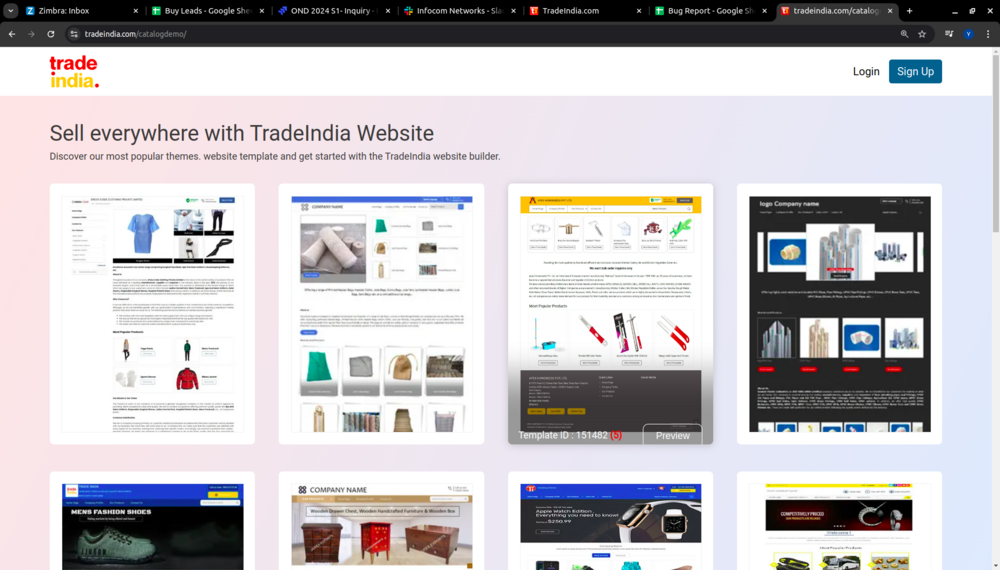Open the clothing company template thumbnail

click(x=152, y=314)
